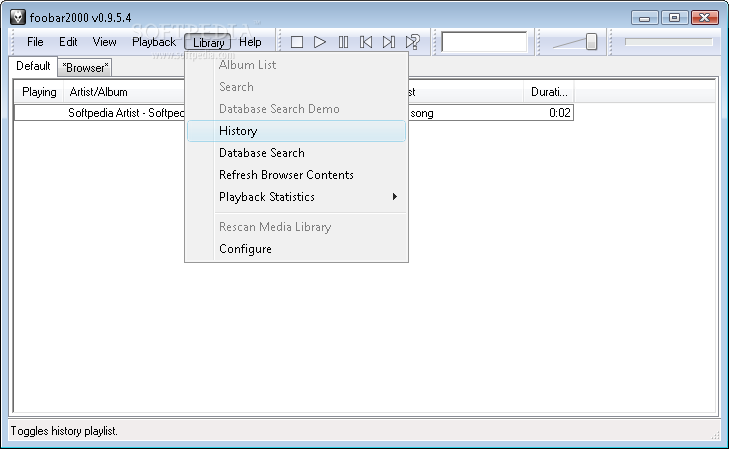Click the Rescan Media Library entry
Image resolution: width=729 pixels, height=449 pixels.
pyautogui.click(x=296, y=227)
